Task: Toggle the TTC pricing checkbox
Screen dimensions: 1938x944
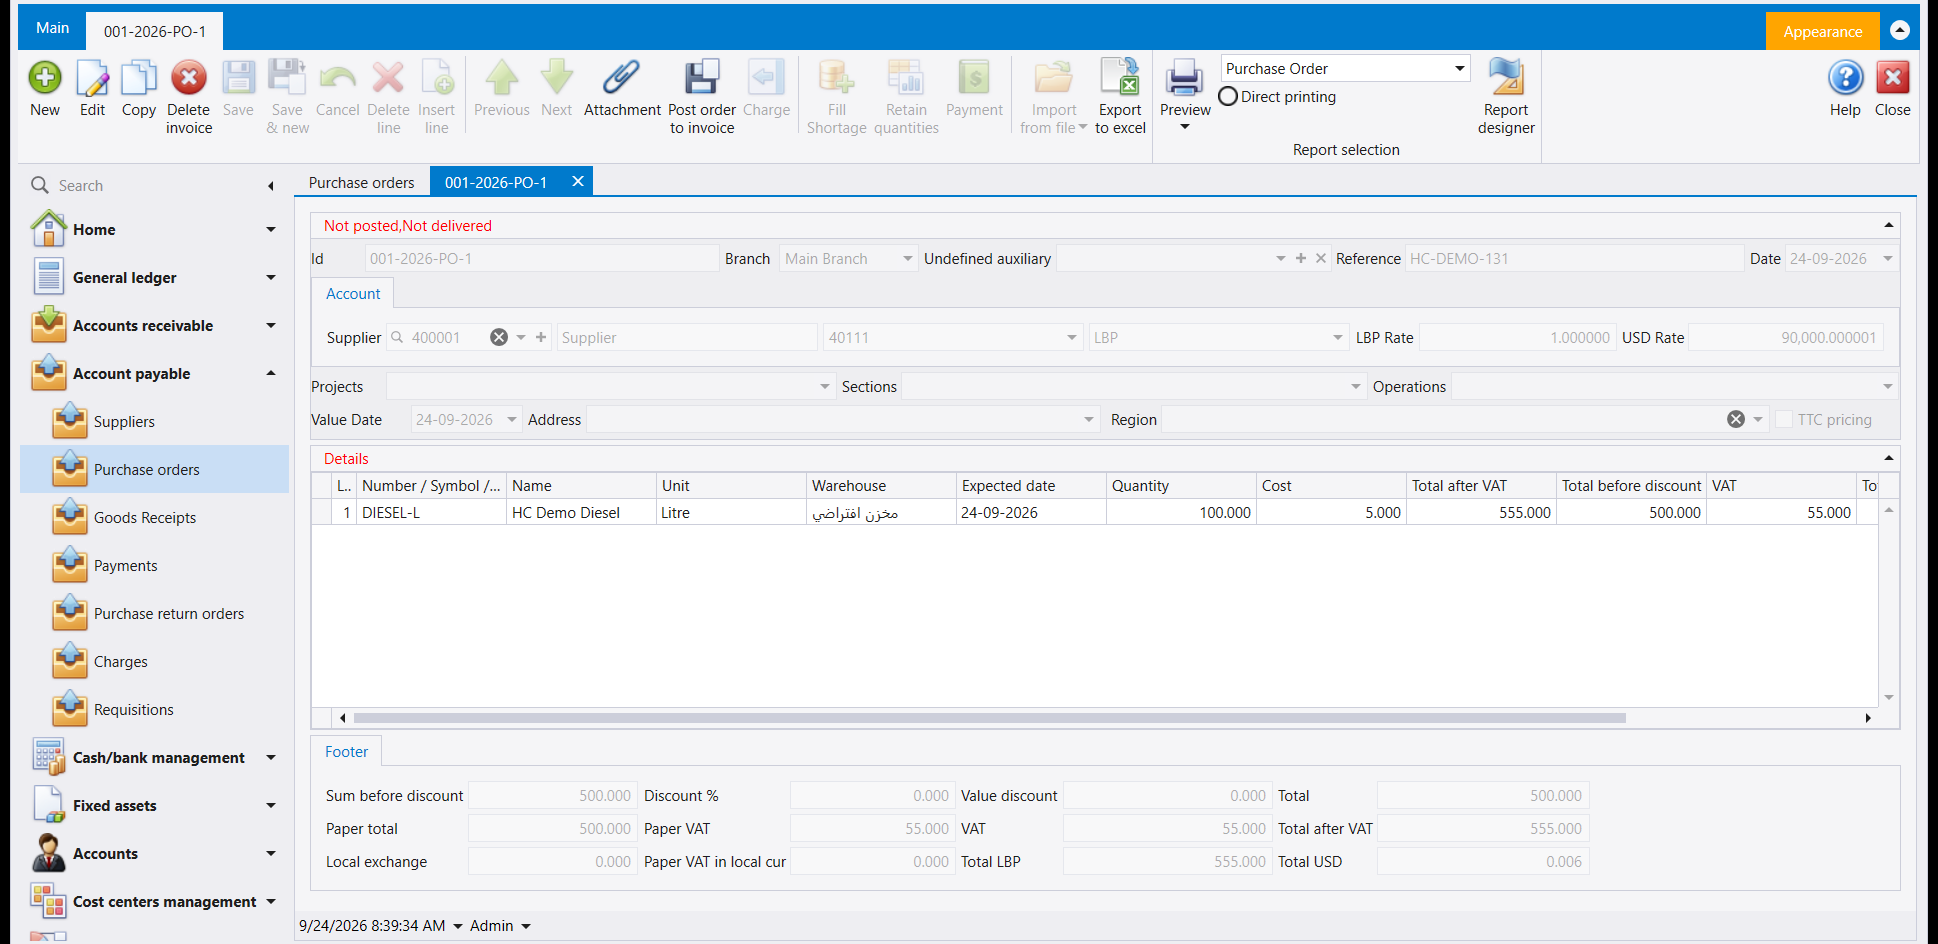Action: point(1784,420)
